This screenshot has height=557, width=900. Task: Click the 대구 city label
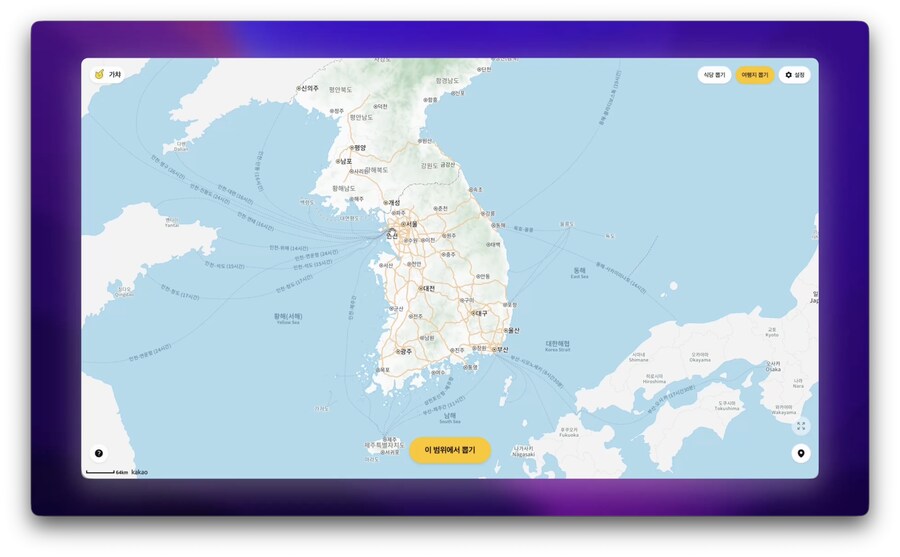pyautogui.click(x=481, y=314)
